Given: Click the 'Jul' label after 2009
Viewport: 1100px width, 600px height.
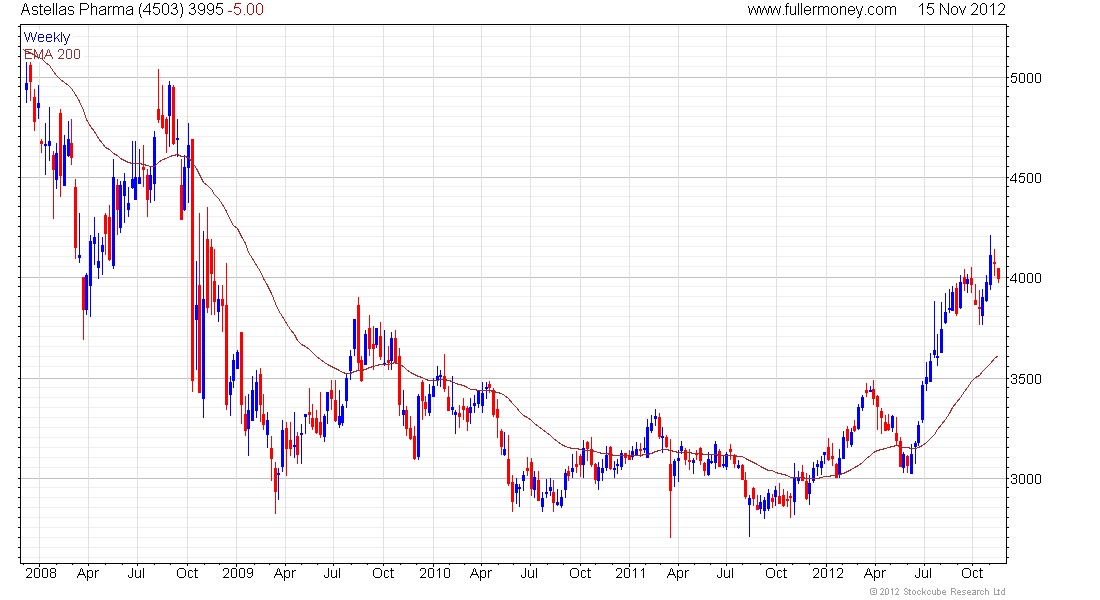Looking at the screenshot, I should 332,573.
